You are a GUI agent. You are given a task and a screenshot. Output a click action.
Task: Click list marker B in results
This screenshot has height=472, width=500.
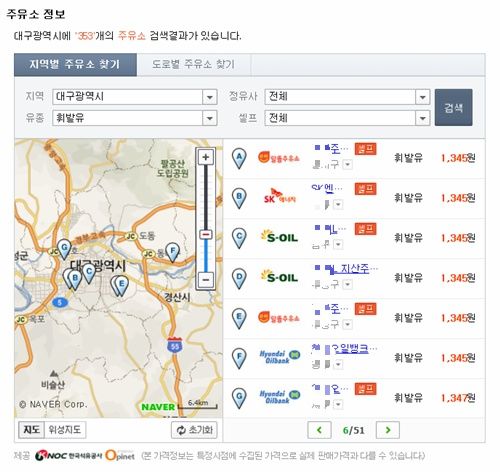(239, 198)
